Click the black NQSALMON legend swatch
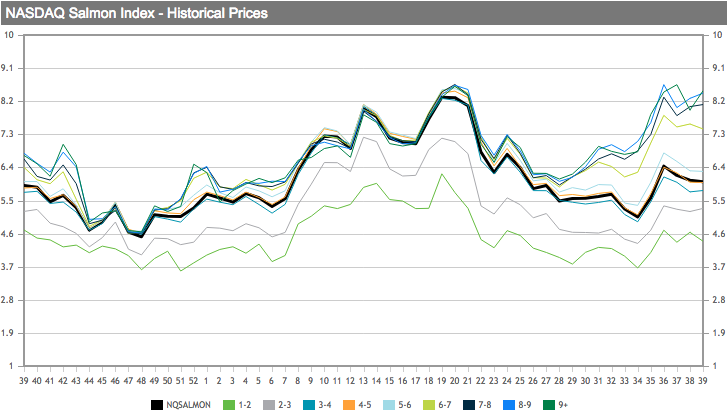728x419 pixels. [156, 405]
